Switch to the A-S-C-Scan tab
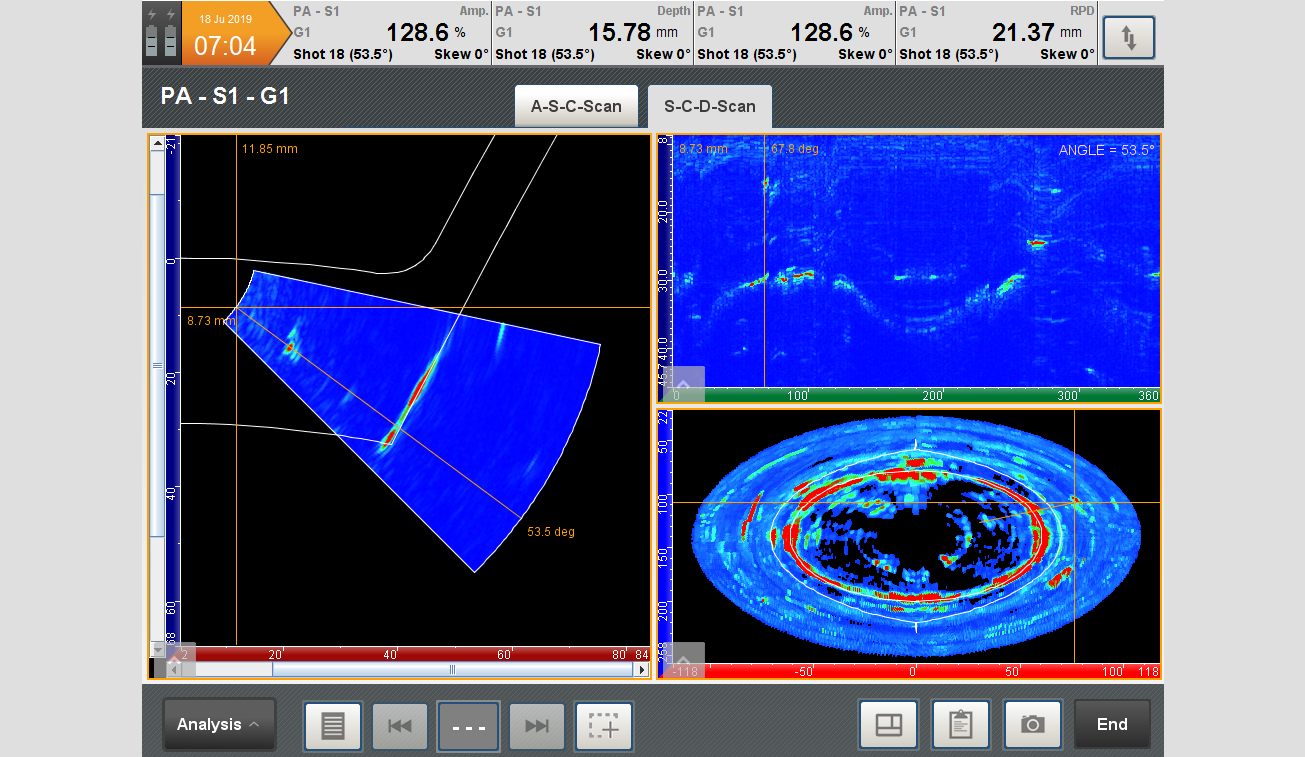Image resolution: width=1305 pixels, height=757 pixels. [x=576, y=106]
